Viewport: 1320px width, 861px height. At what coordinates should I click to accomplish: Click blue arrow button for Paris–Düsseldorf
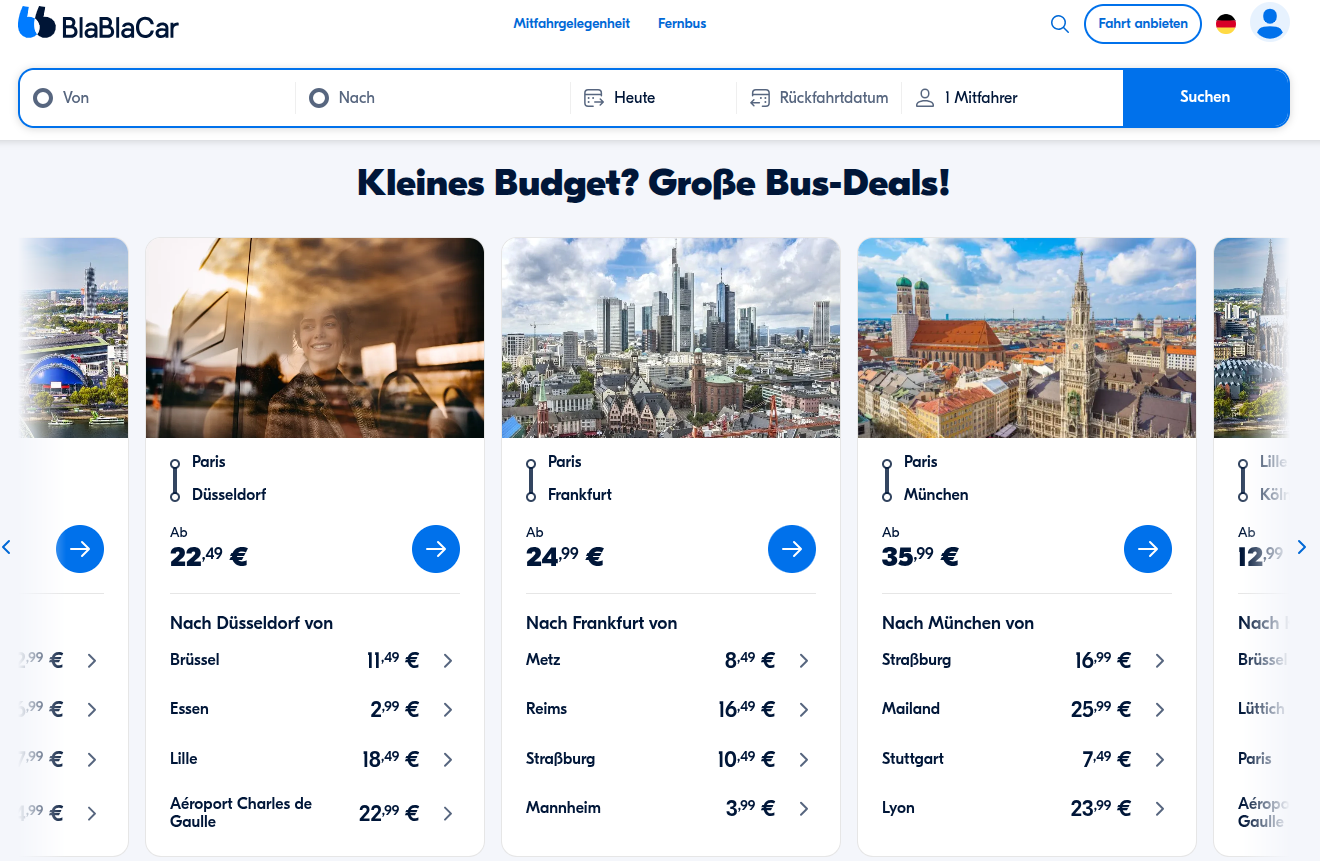[x=436, y=549]
